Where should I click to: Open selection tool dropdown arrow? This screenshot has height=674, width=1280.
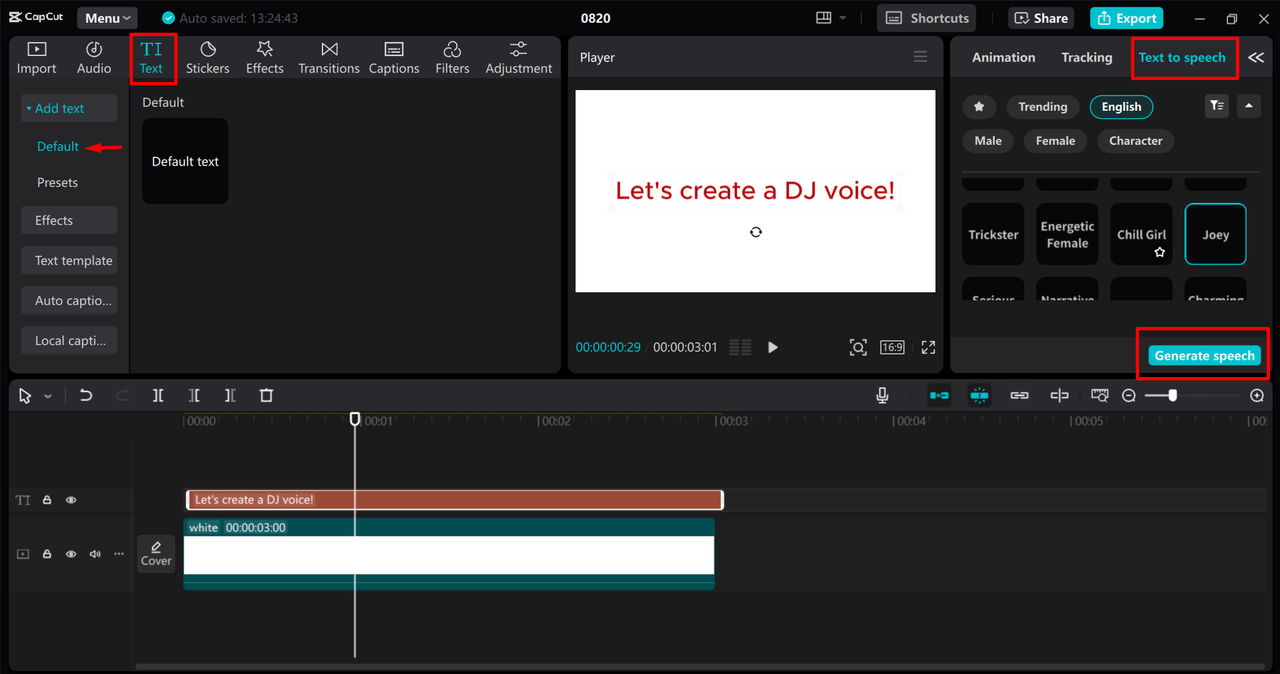(47, 397)
